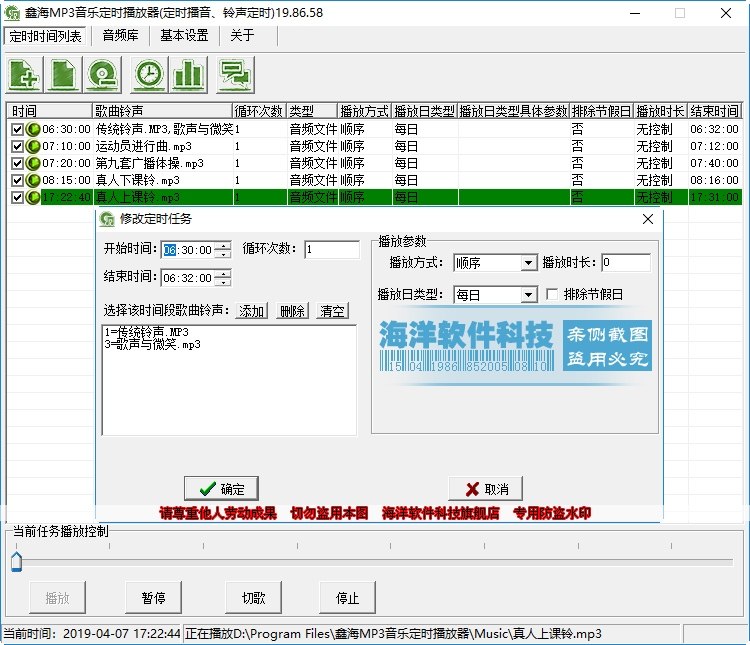This screenshot has width=750, height=645.
Task: Click the green status ball on 07:20:00 row
Action: point(33,163)
